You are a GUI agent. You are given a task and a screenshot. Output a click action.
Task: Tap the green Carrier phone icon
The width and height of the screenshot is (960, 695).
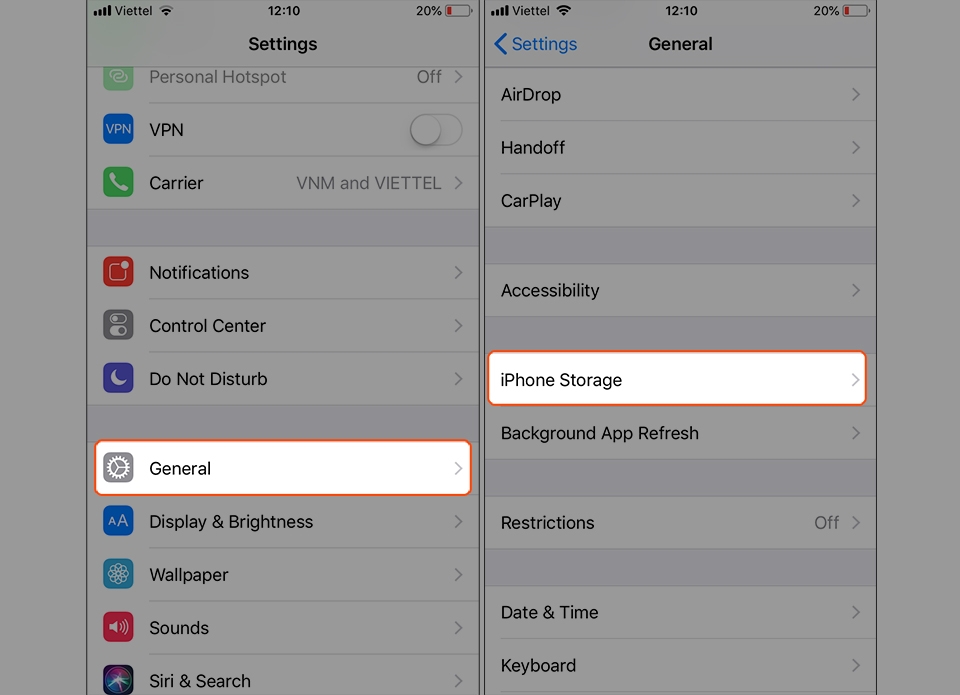coord(118,182)
